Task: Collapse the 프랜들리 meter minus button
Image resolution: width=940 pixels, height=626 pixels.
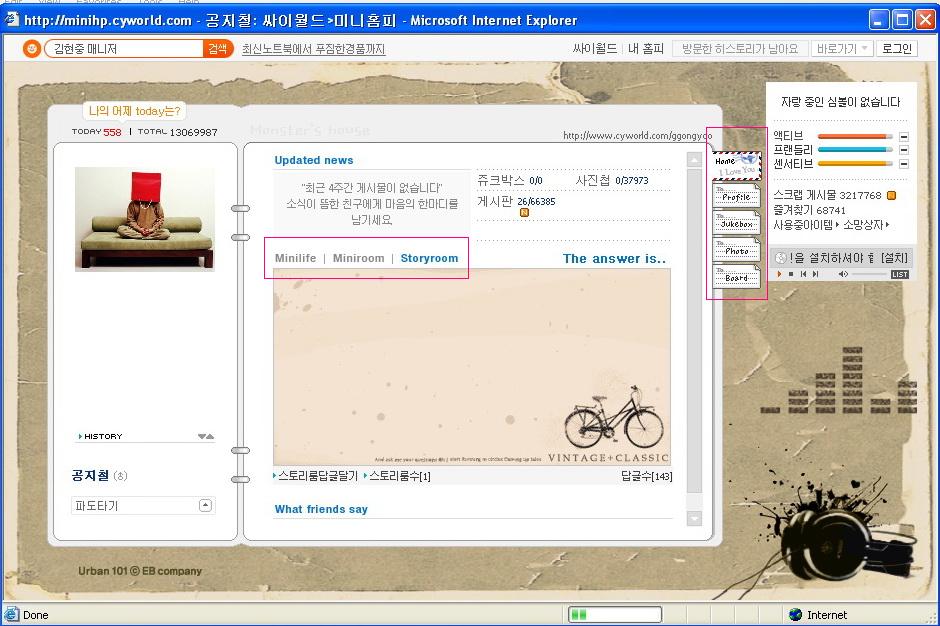Action: (x=904, y=150)
